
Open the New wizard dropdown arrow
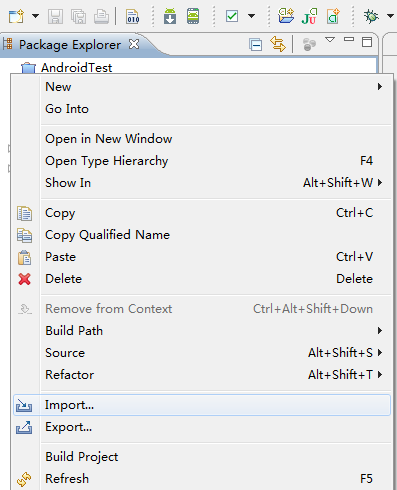click(x=35, y=16)
